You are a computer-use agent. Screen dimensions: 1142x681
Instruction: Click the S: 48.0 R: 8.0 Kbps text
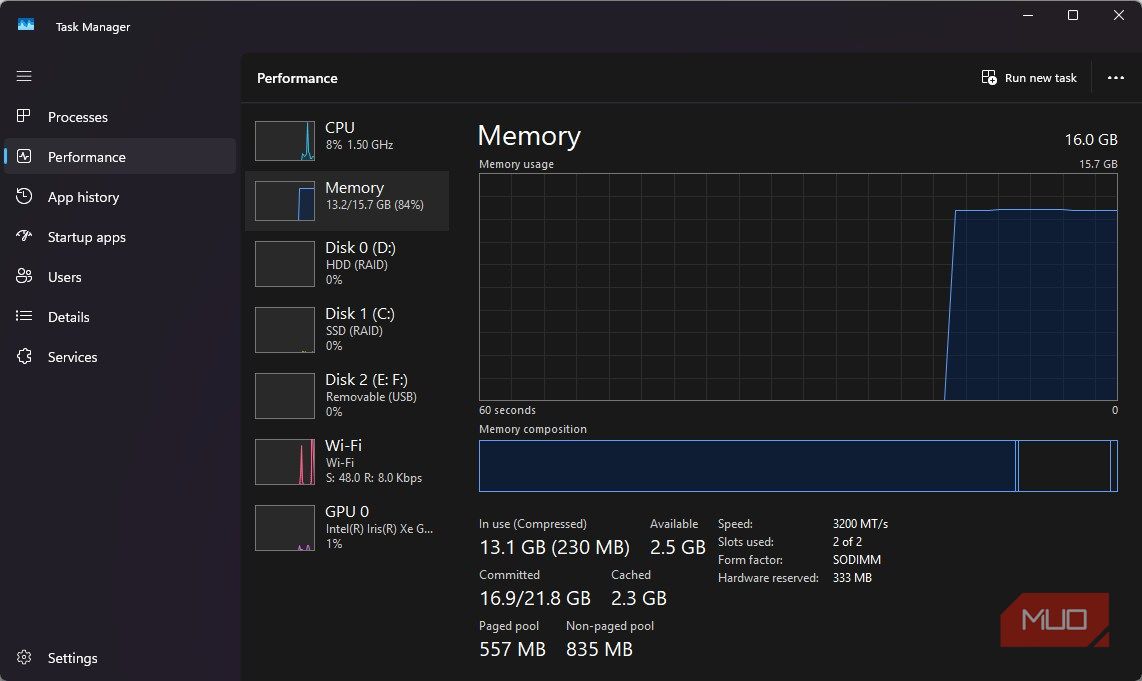coord(374,478)
